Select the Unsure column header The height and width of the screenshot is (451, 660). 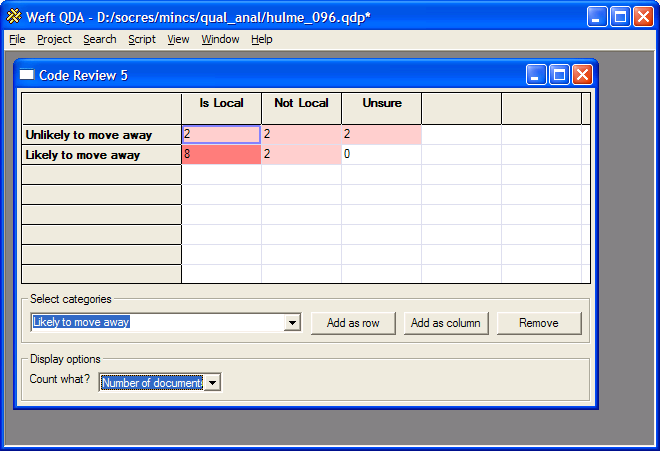[381, 104]
